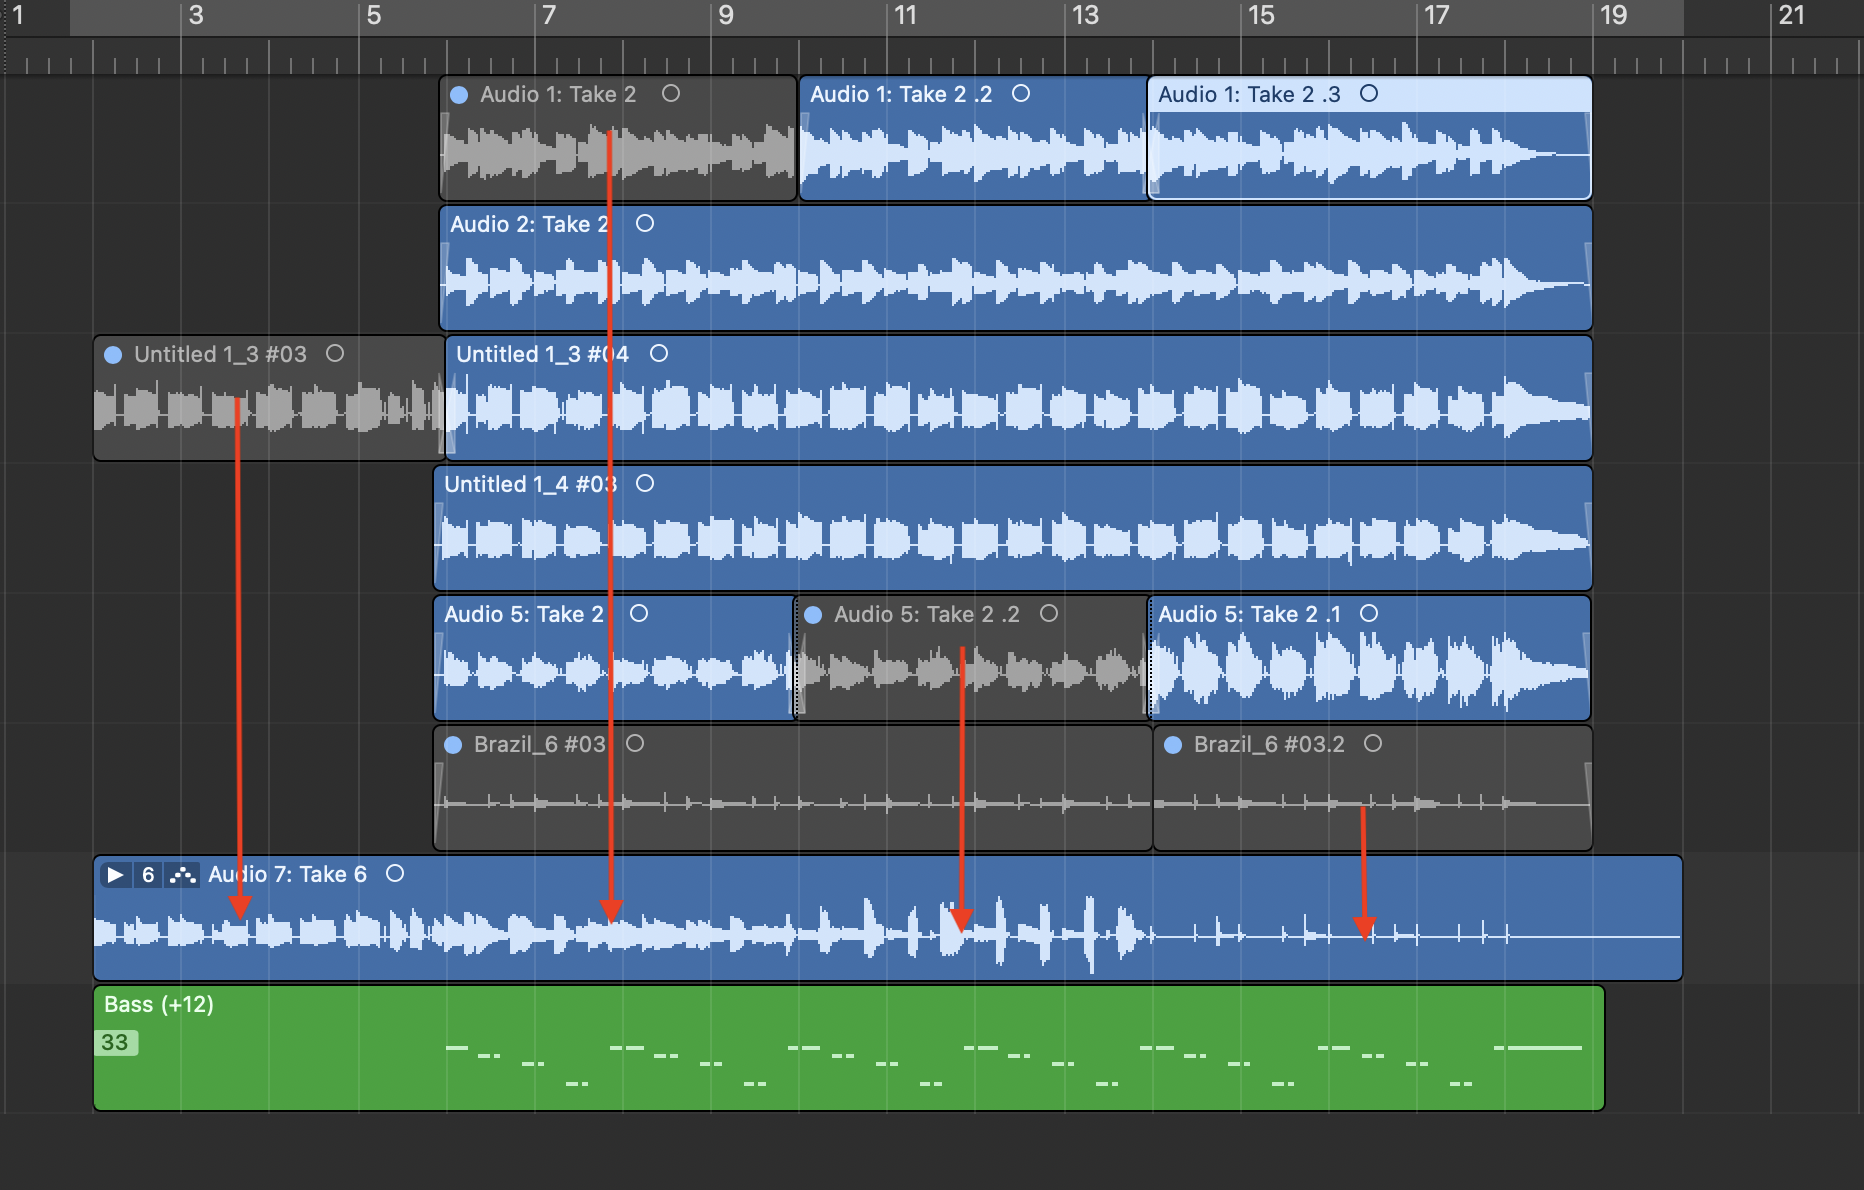1864x1190 pixels.
Task: Click the "Bass (+12)" region name
Action: click(x=159, y=1004)
